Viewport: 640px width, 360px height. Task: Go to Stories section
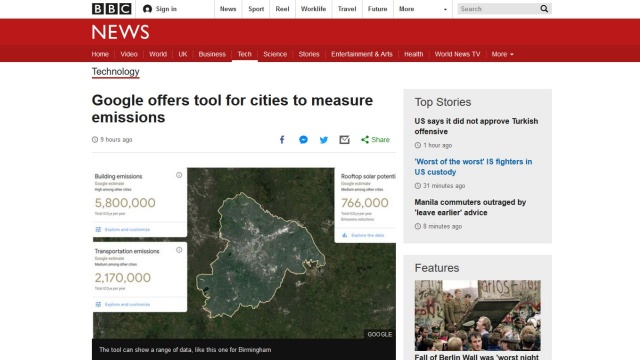[x=309, y=54]
